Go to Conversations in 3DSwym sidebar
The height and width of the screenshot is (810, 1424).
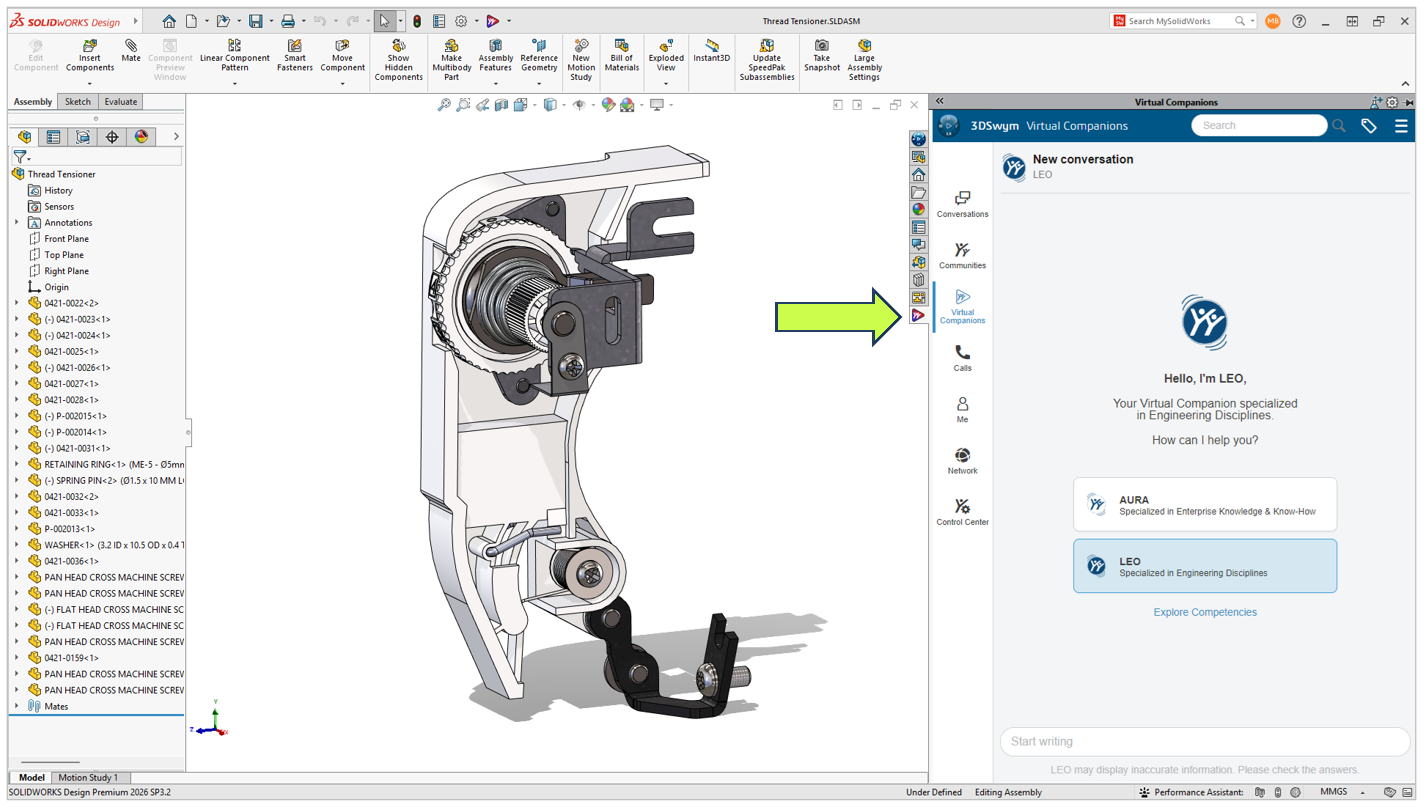click(x=962, y=204)
